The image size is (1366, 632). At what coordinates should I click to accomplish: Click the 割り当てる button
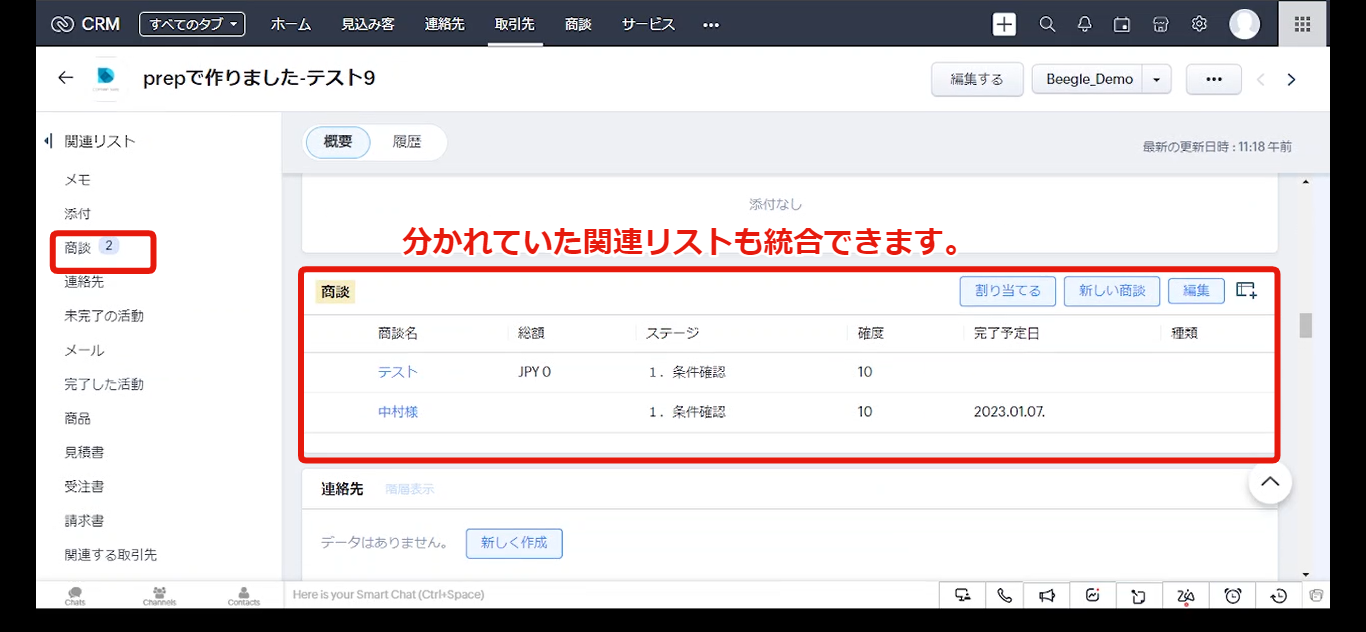tap(1007, 291)
